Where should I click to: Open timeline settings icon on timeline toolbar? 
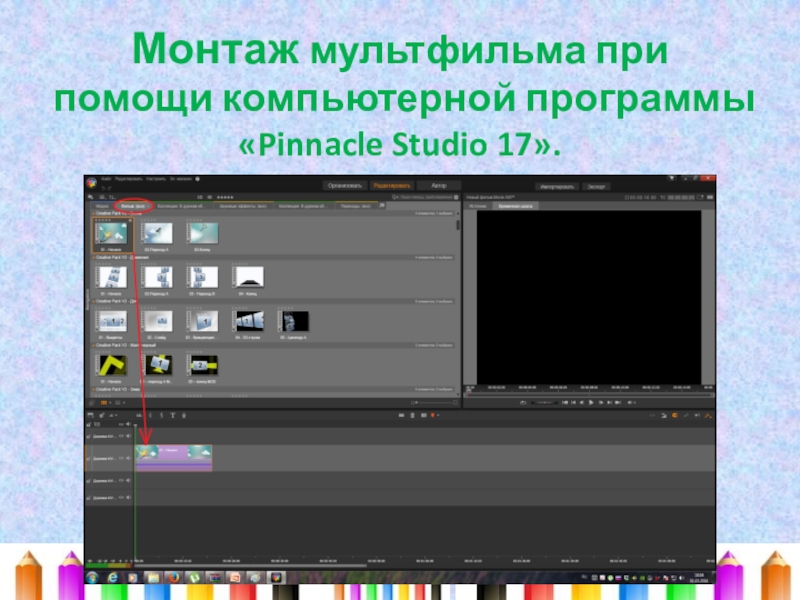tap(91, 416)
